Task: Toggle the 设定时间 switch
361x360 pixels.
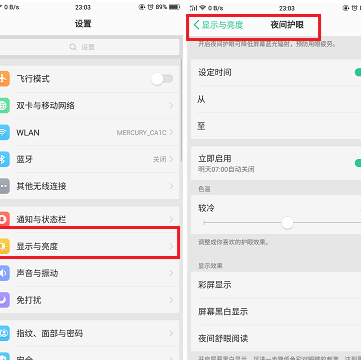Action: coord(358,72)
